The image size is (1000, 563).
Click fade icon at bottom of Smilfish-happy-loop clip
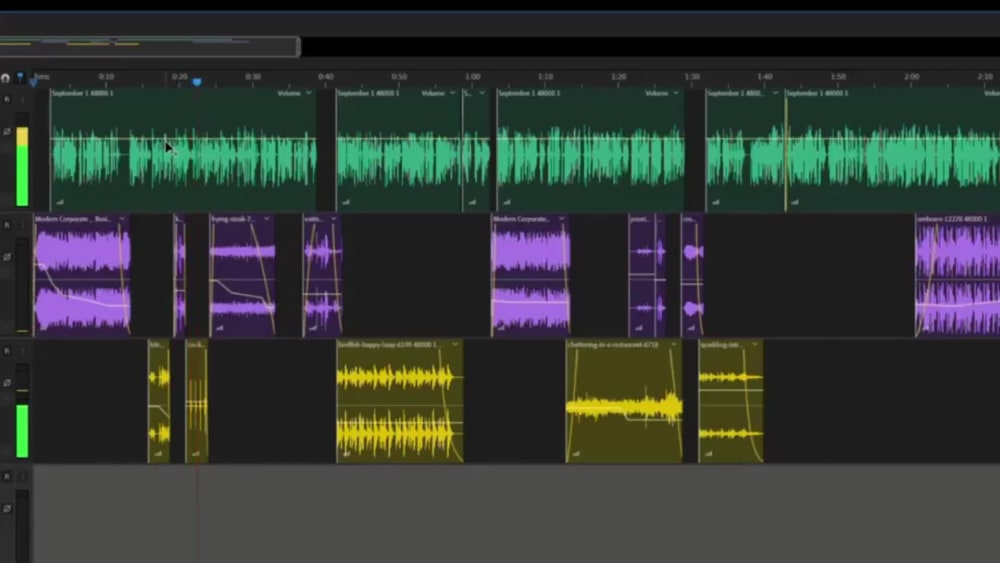(346, 453)
